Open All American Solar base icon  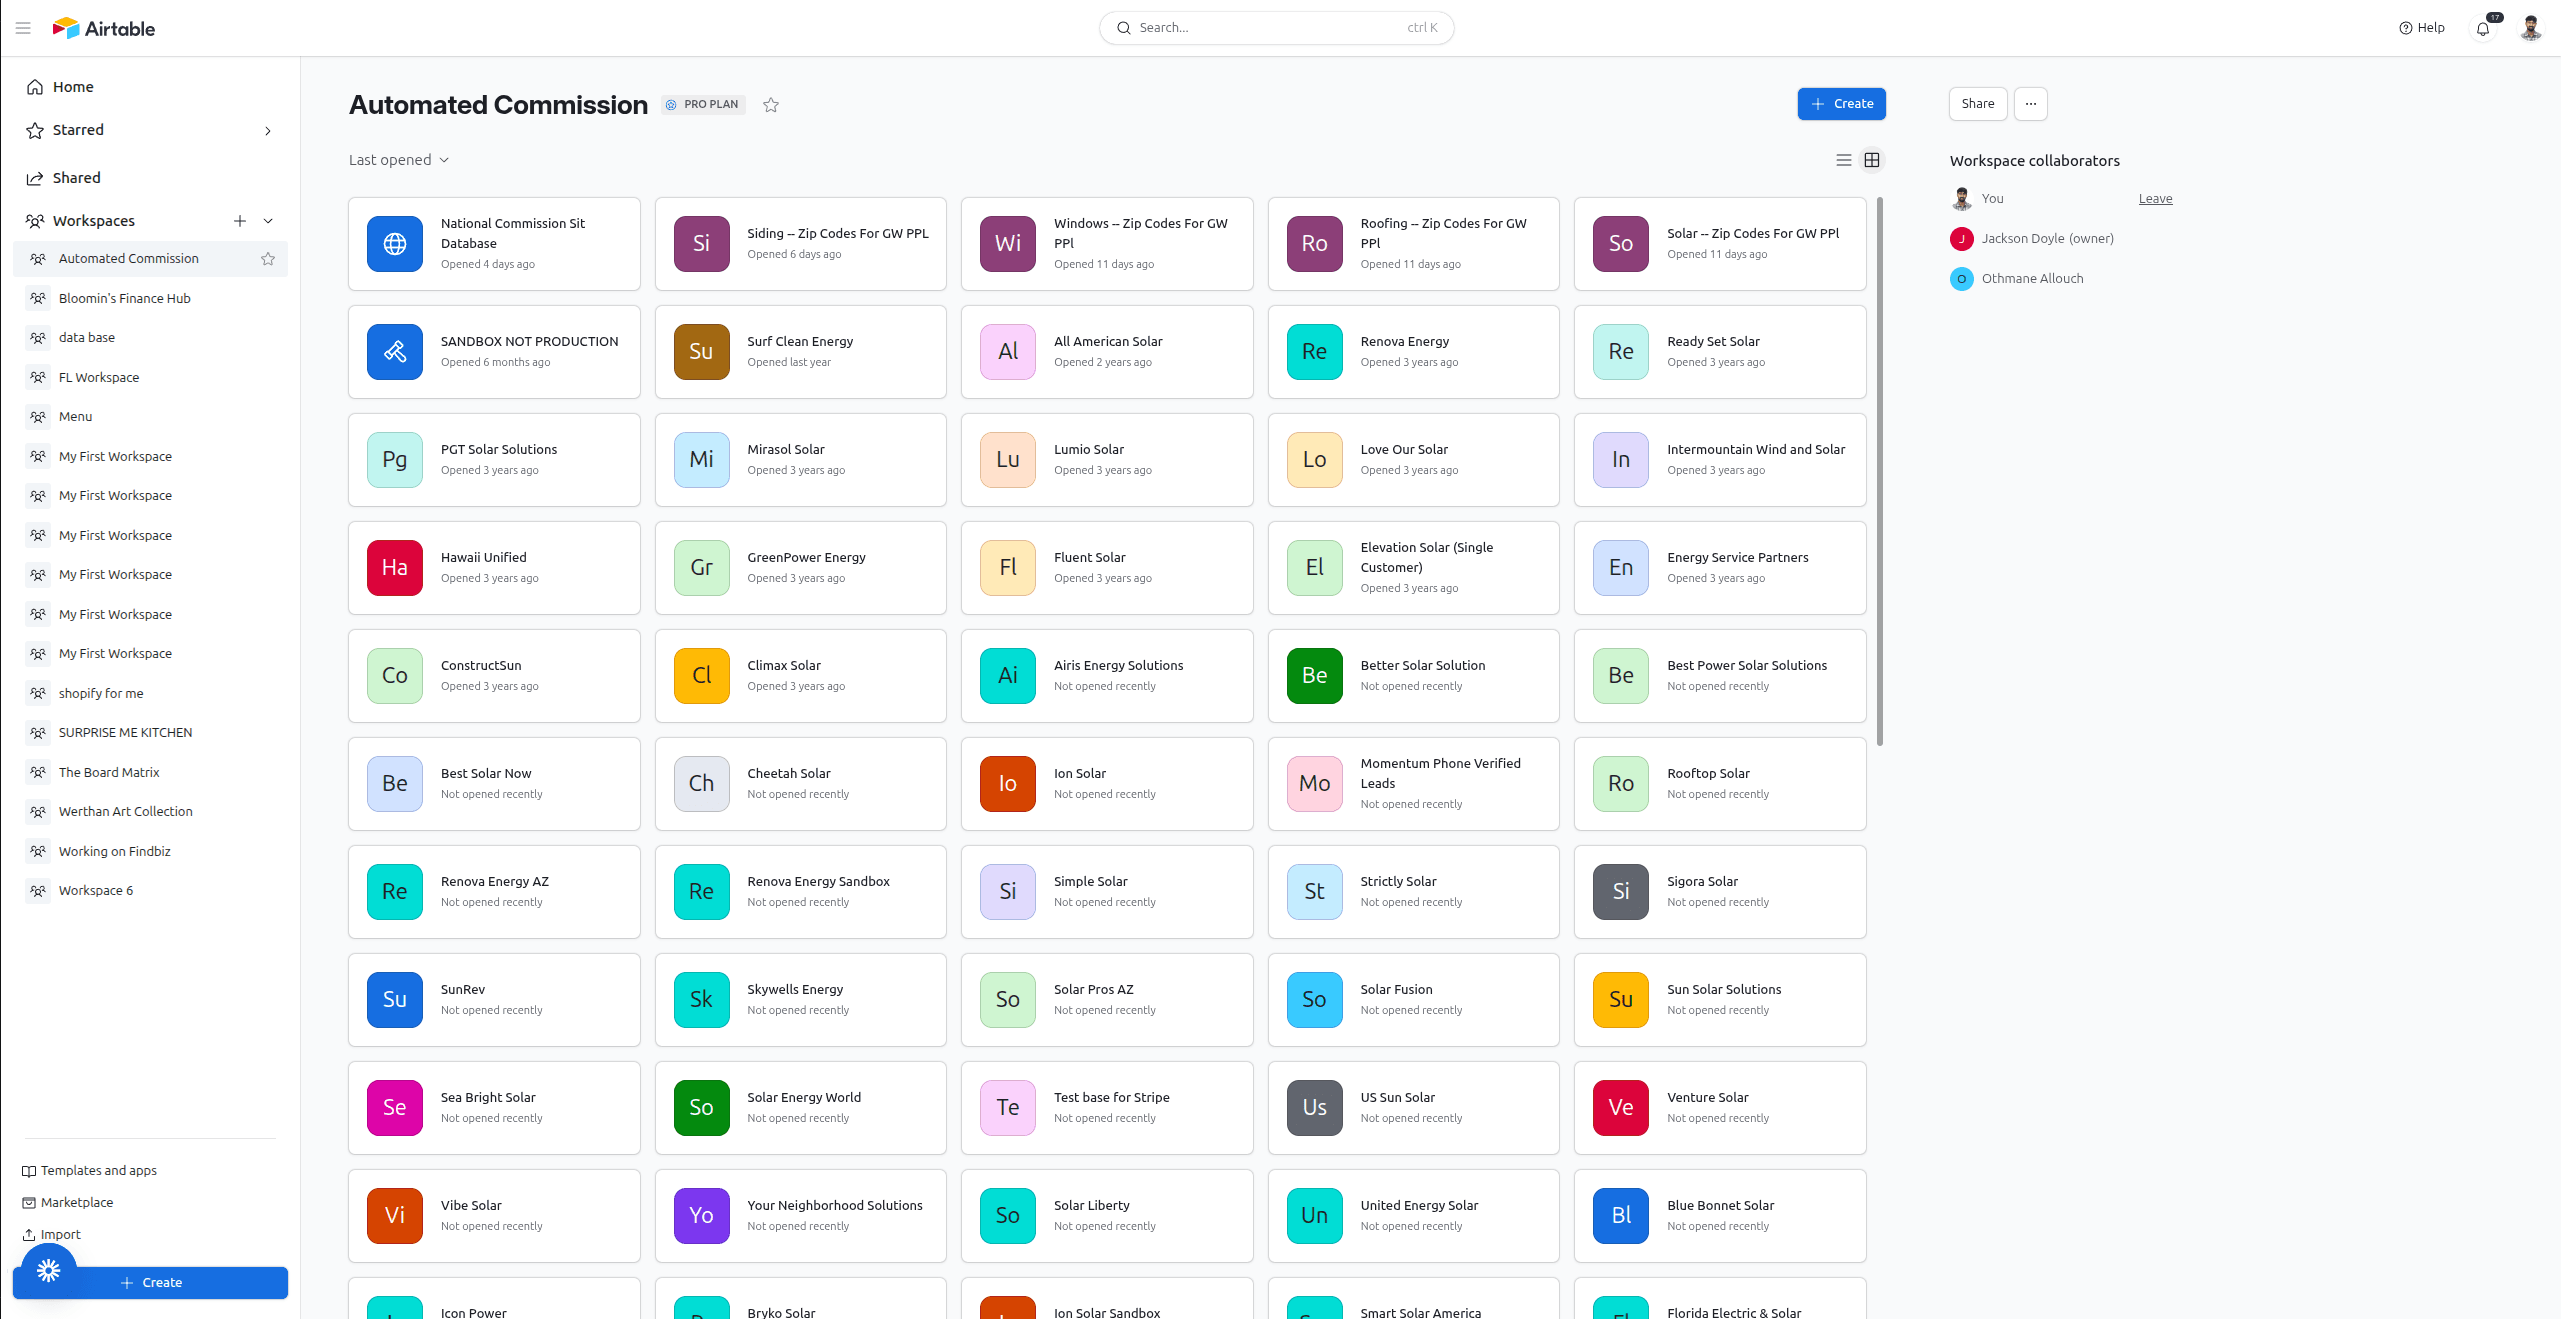(1008, 352)
